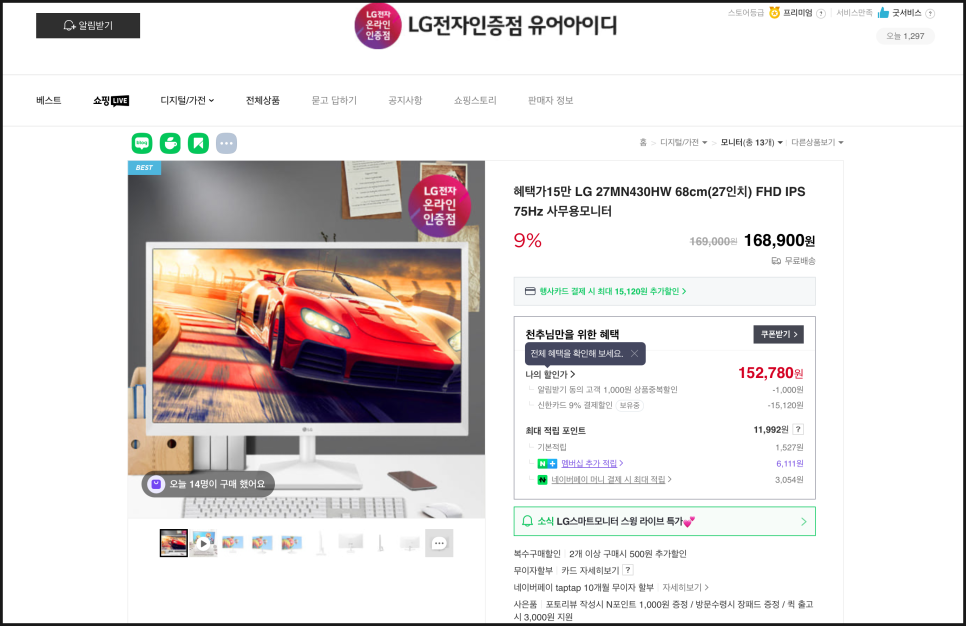Click 2개 이상 구매시 500원 추가할인 text

click(x=627, y=554)
